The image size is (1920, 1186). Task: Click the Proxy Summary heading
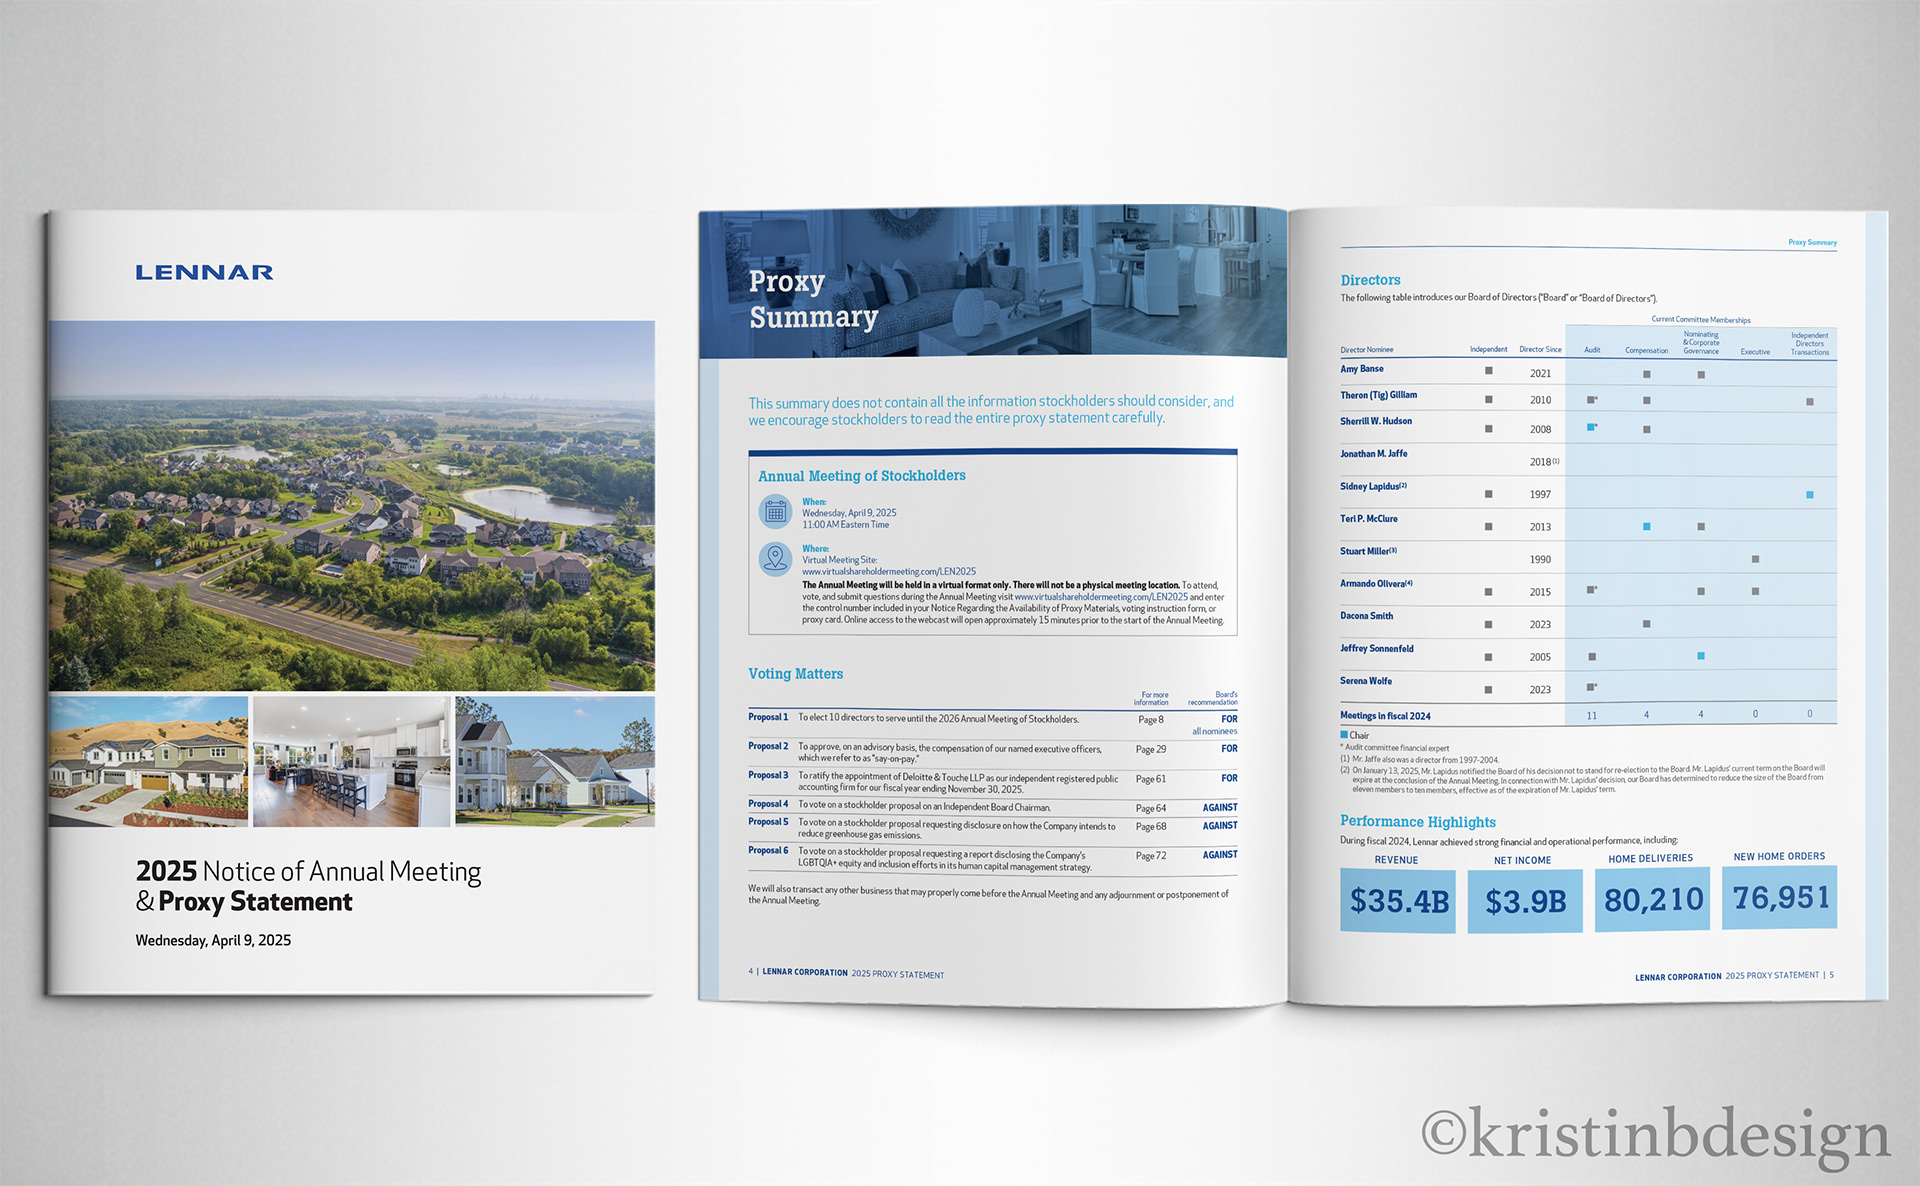point(813,299)
